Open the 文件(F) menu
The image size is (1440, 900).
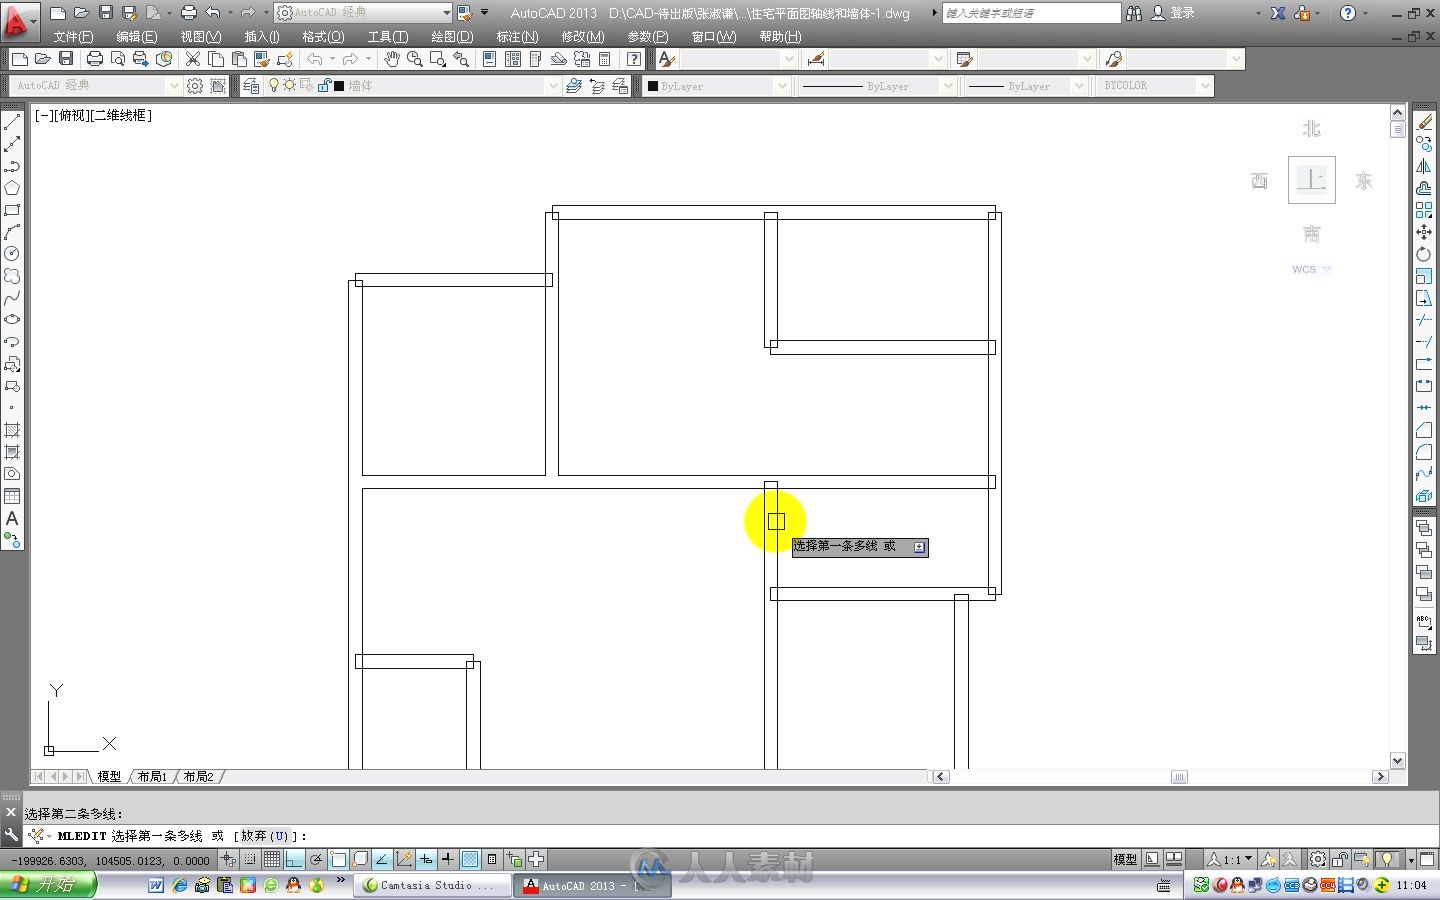point(73,36)
